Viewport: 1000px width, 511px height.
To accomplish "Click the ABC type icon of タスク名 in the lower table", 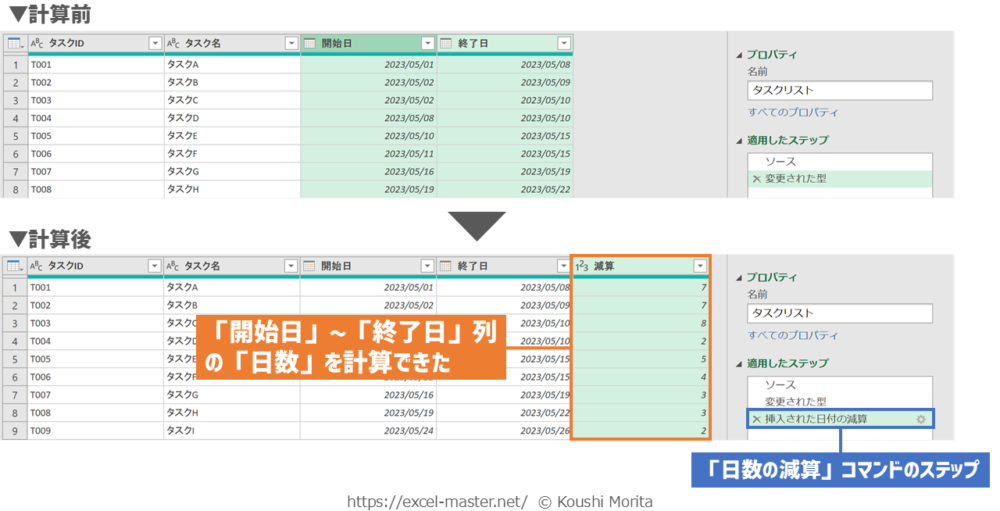I will pyautogui.click(x=173, y=266).
